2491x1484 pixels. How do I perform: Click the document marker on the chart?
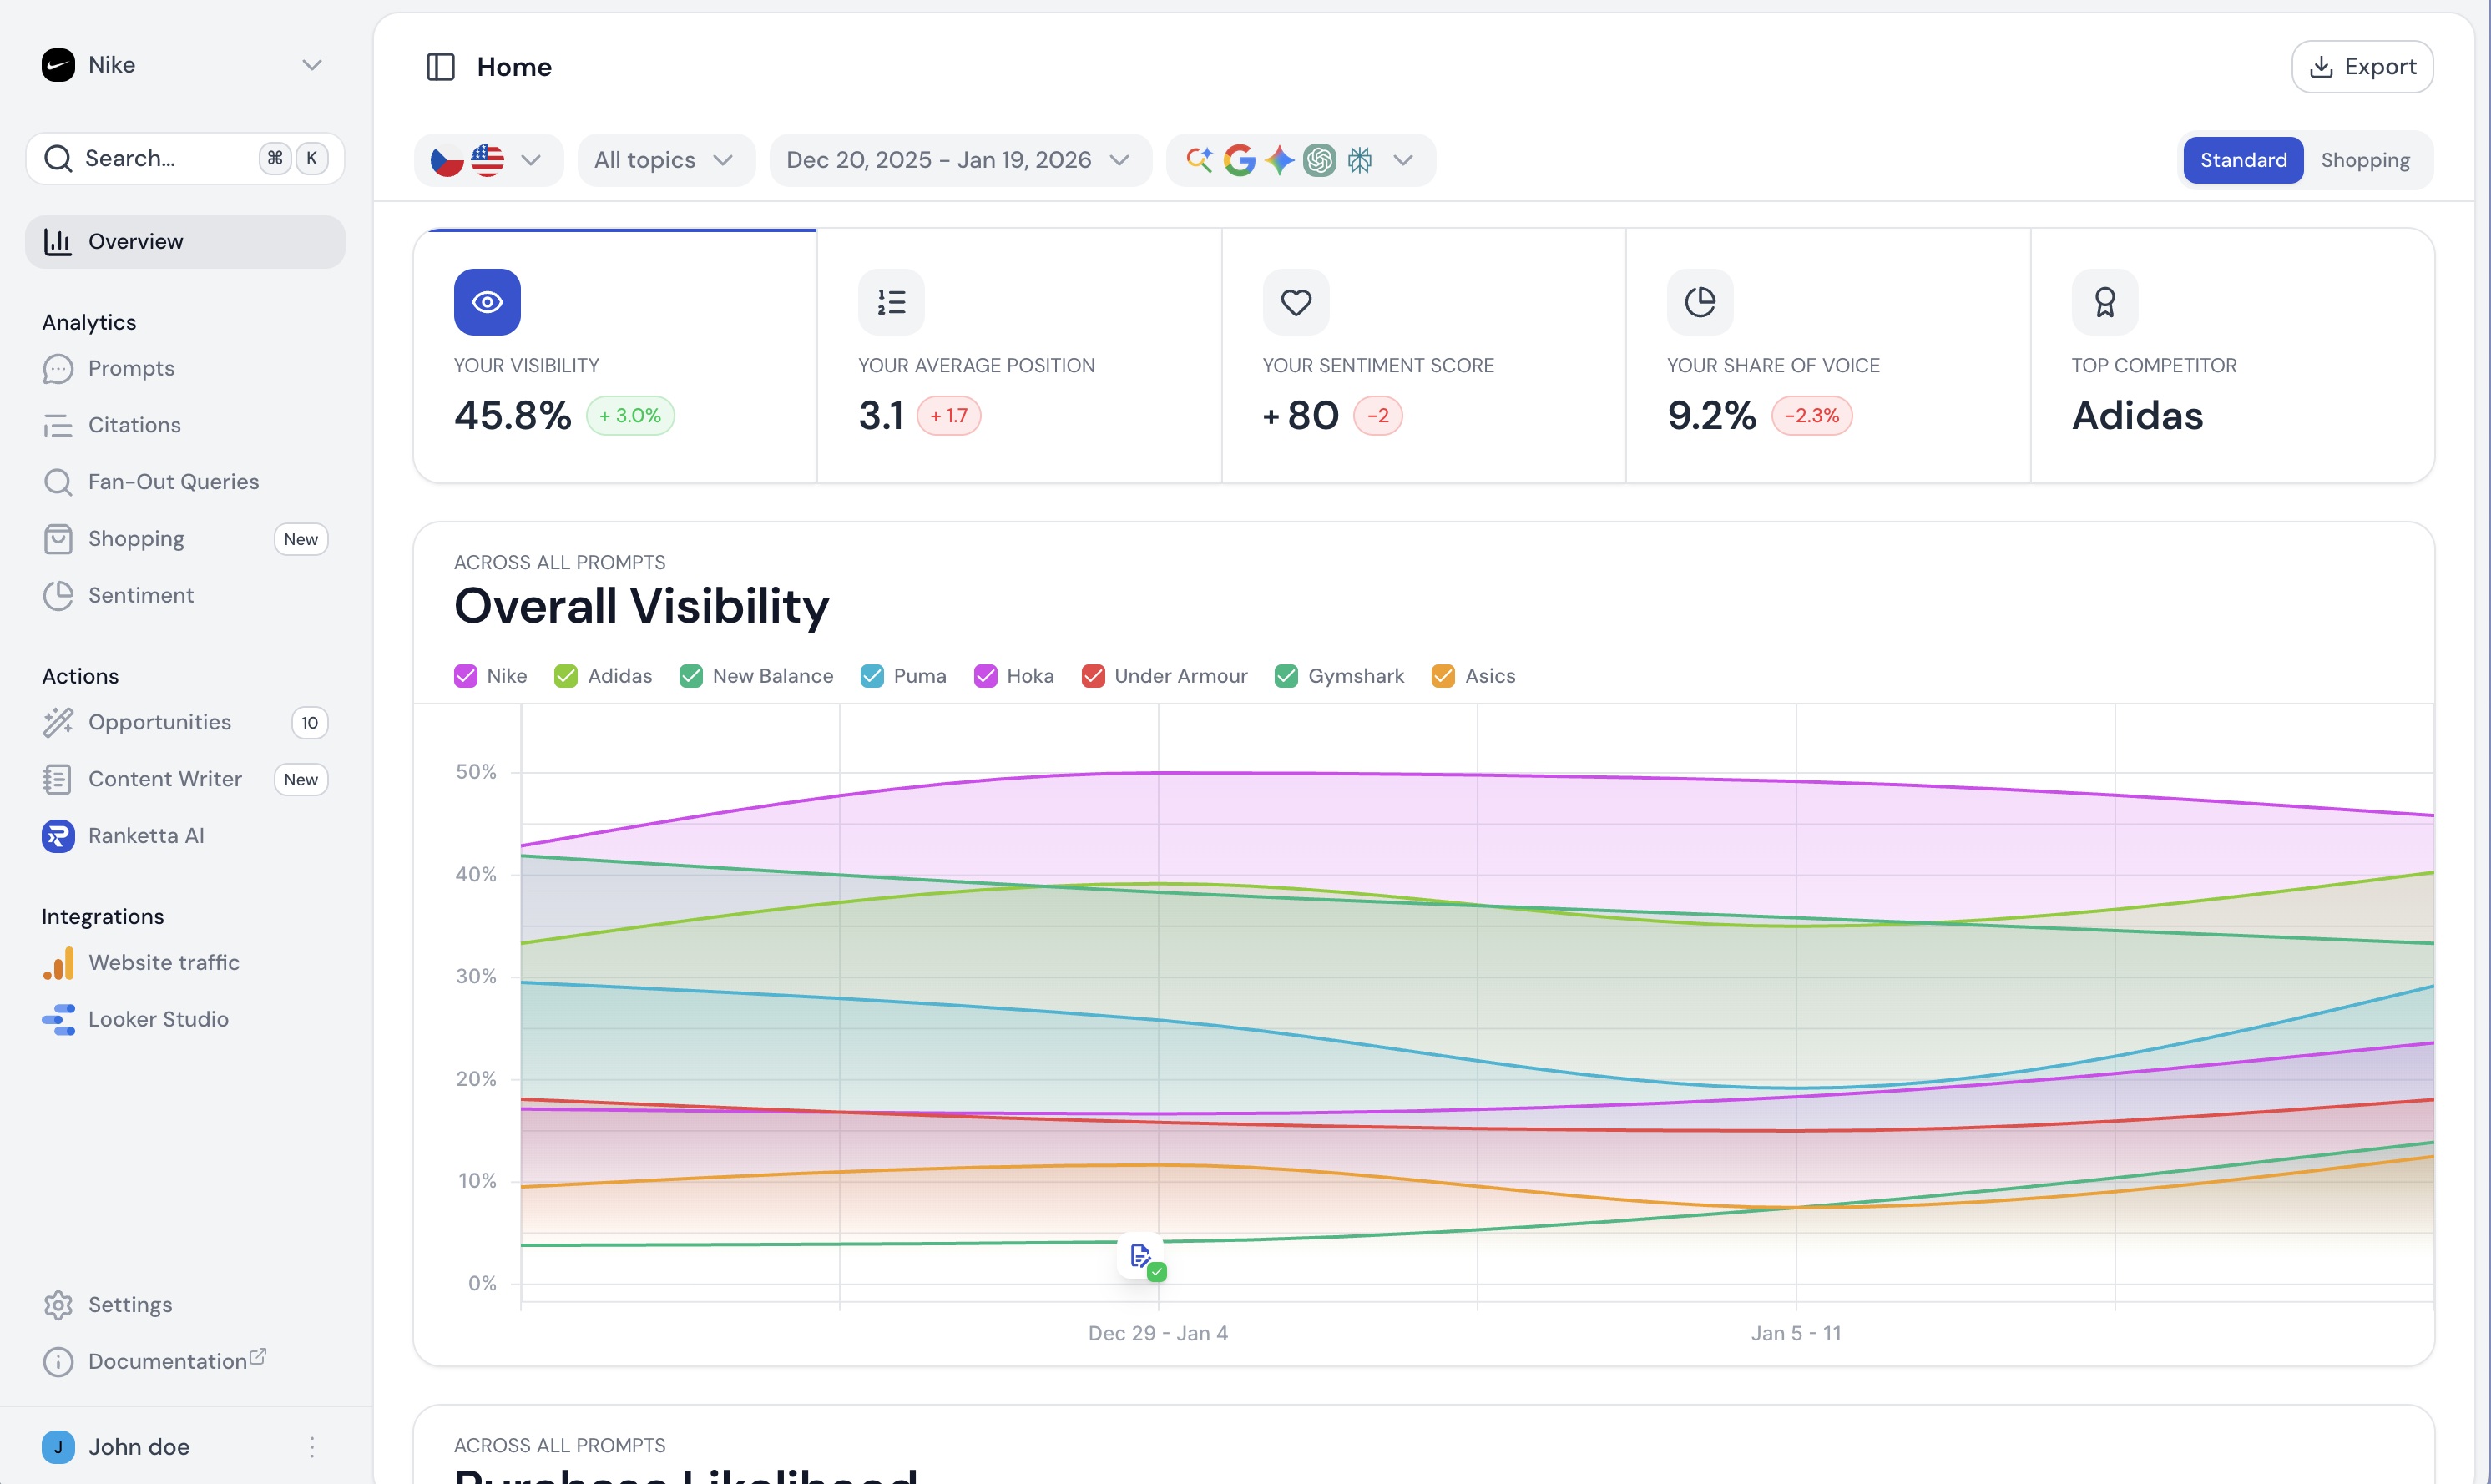[x=1141, y=1257]
